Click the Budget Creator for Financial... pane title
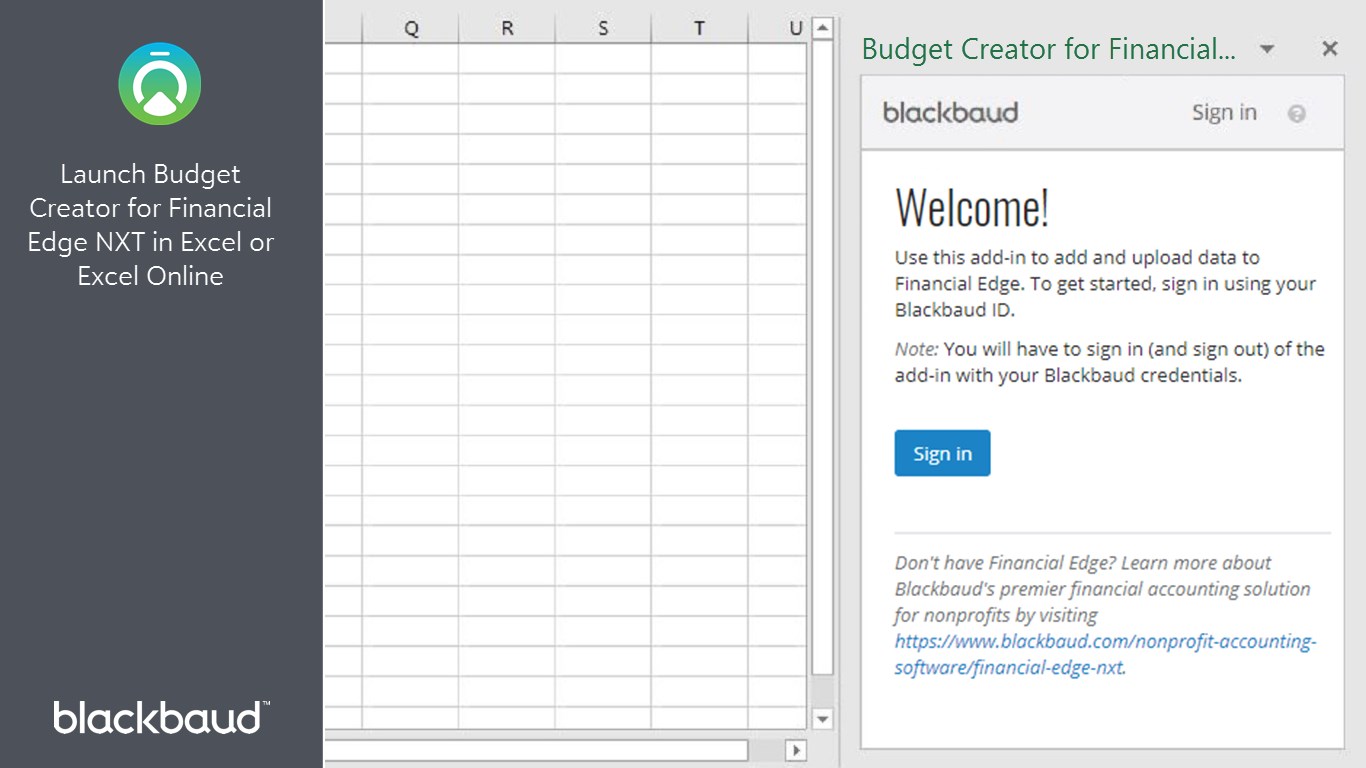 [x=1049, y=49]
